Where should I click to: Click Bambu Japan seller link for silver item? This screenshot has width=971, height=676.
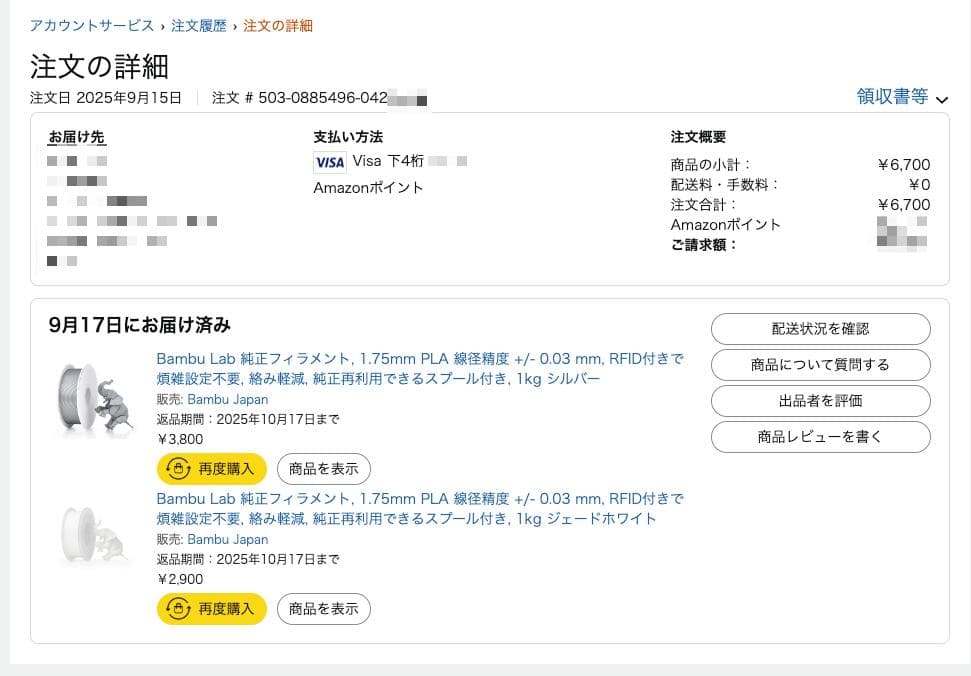(x=227, y=399)
